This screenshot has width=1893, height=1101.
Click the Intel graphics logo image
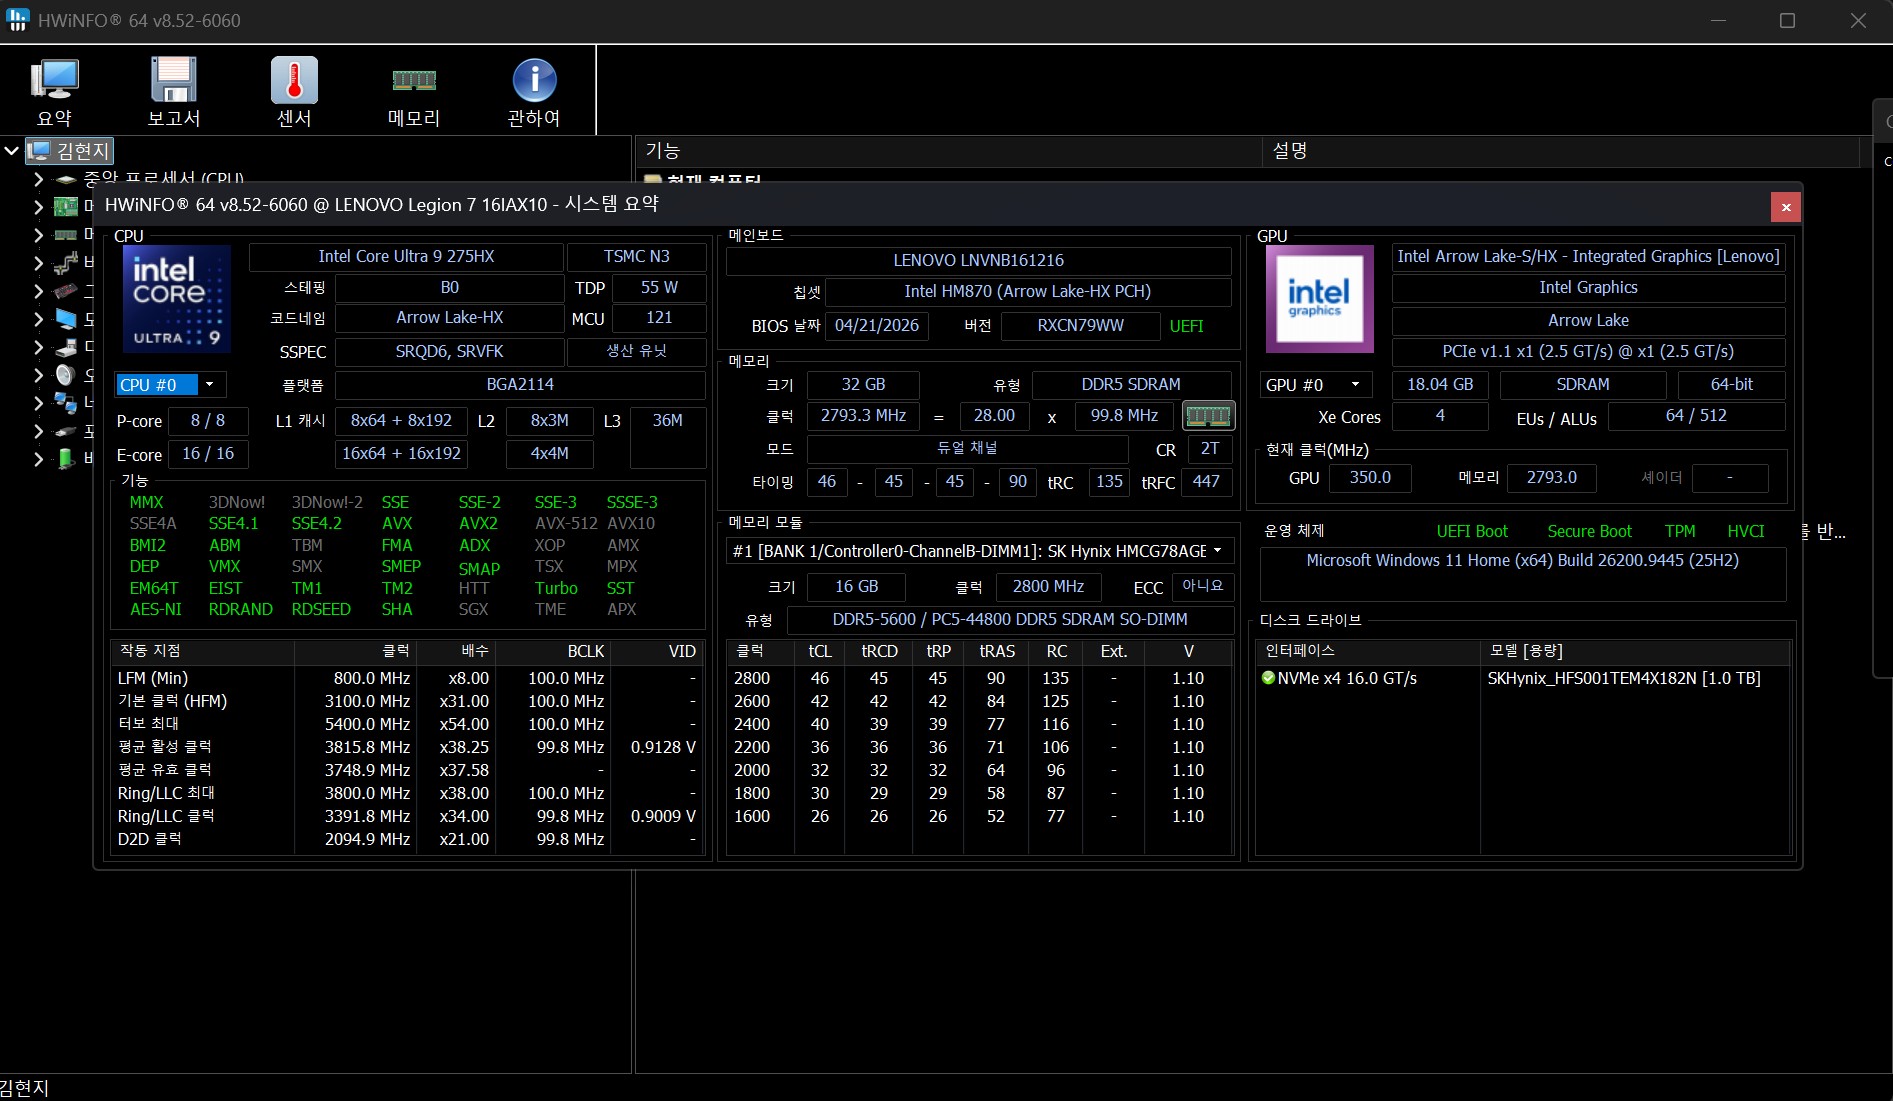click(1320, 299)
